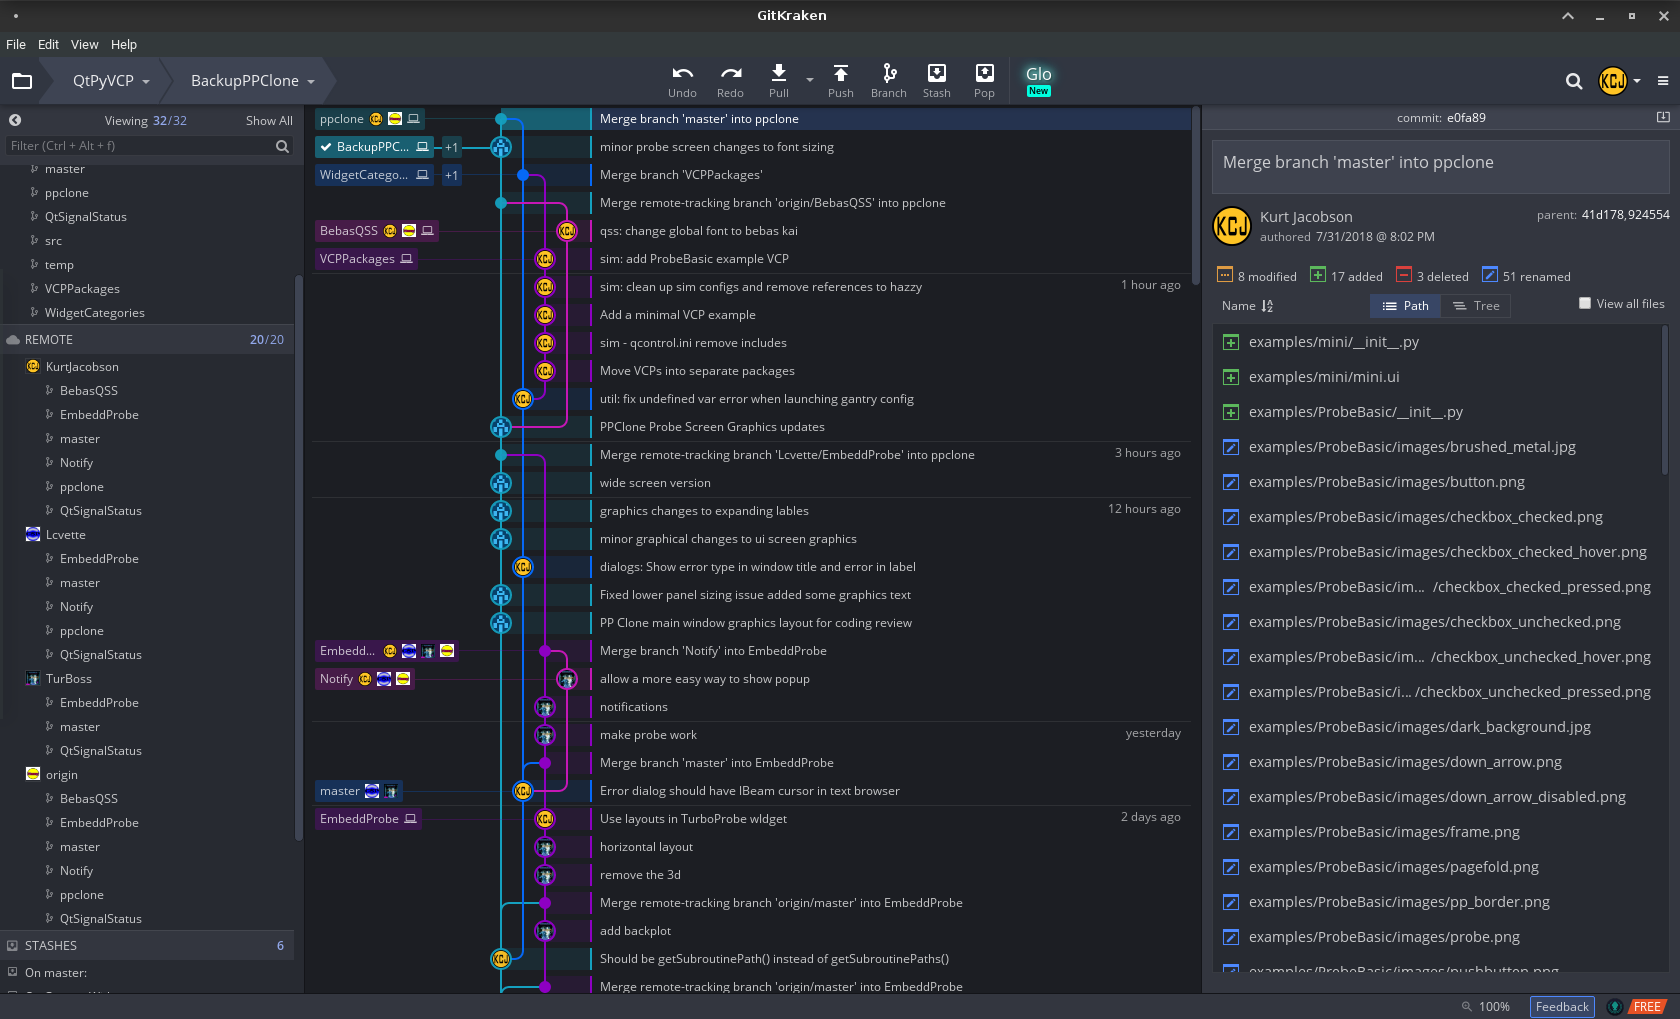Click the WidgetCatego... branch label

click(375, 175)
